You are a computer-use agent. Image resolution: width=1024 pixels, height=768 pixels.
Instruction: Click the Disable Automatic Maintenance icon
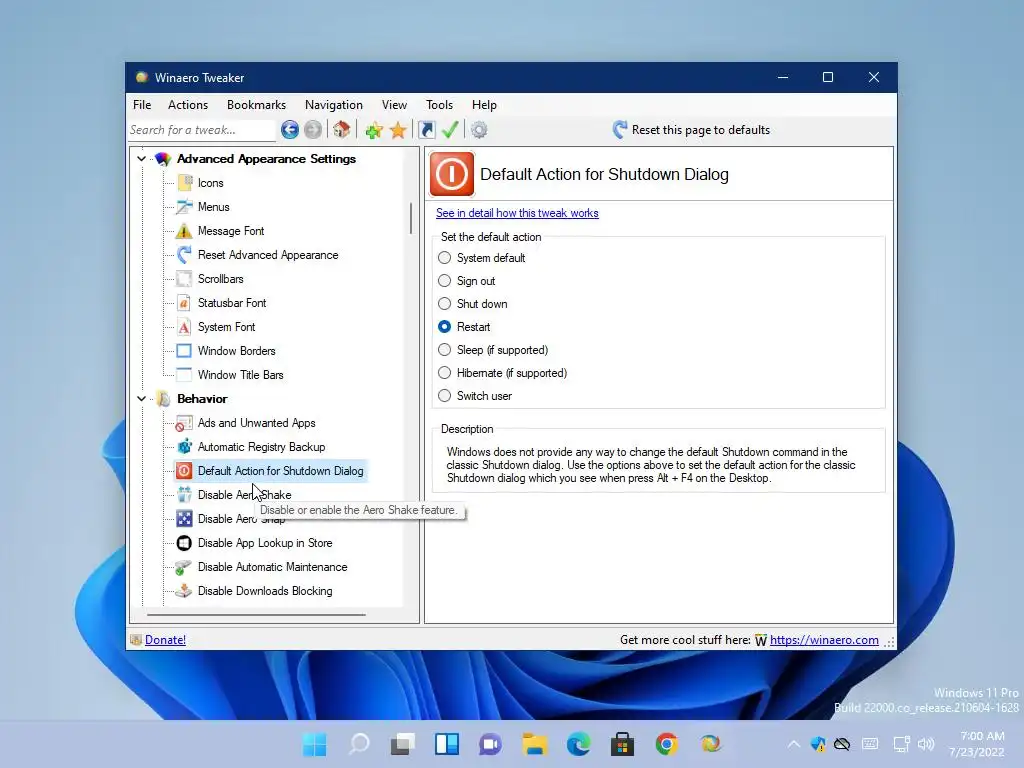click(185, 567)
